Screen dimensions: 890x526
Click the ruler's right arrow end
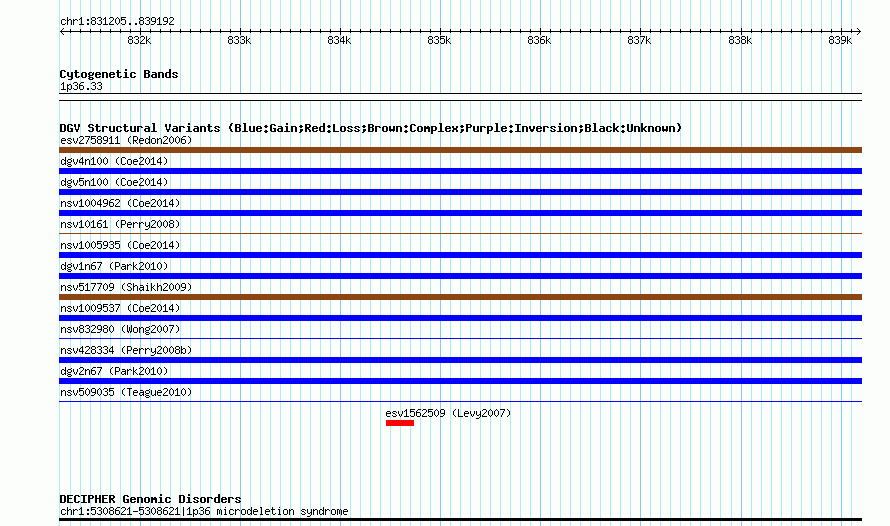click(859, 31)
